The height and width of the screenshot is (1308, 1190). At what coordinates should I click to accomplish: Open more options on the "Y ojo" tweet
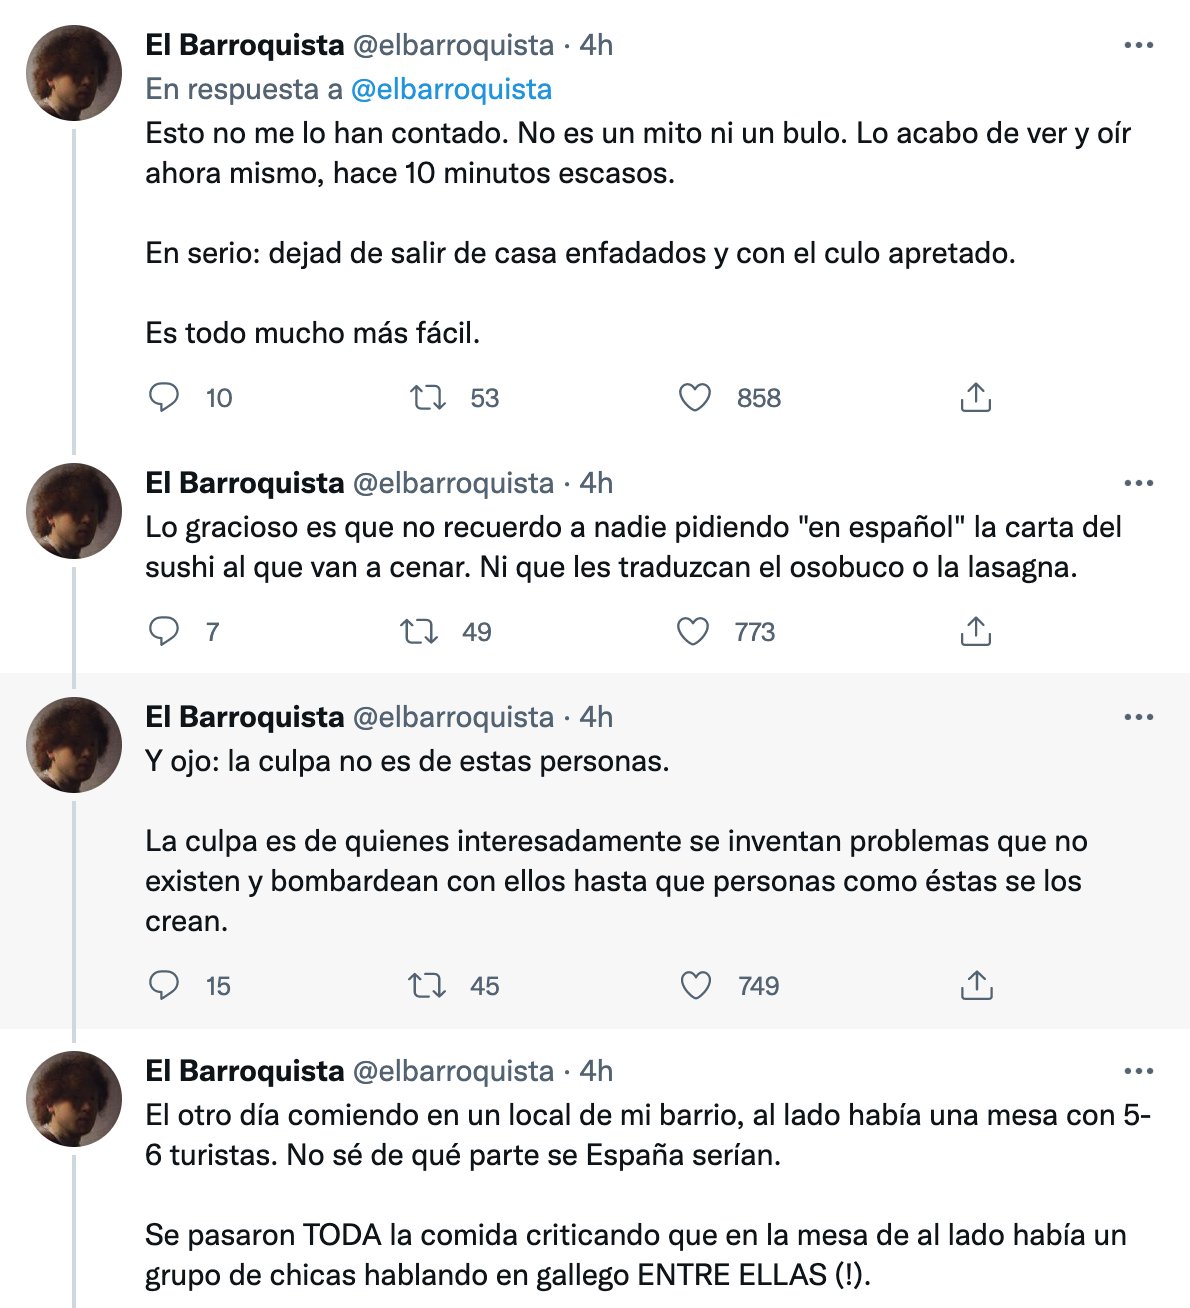pos(1139,718)
